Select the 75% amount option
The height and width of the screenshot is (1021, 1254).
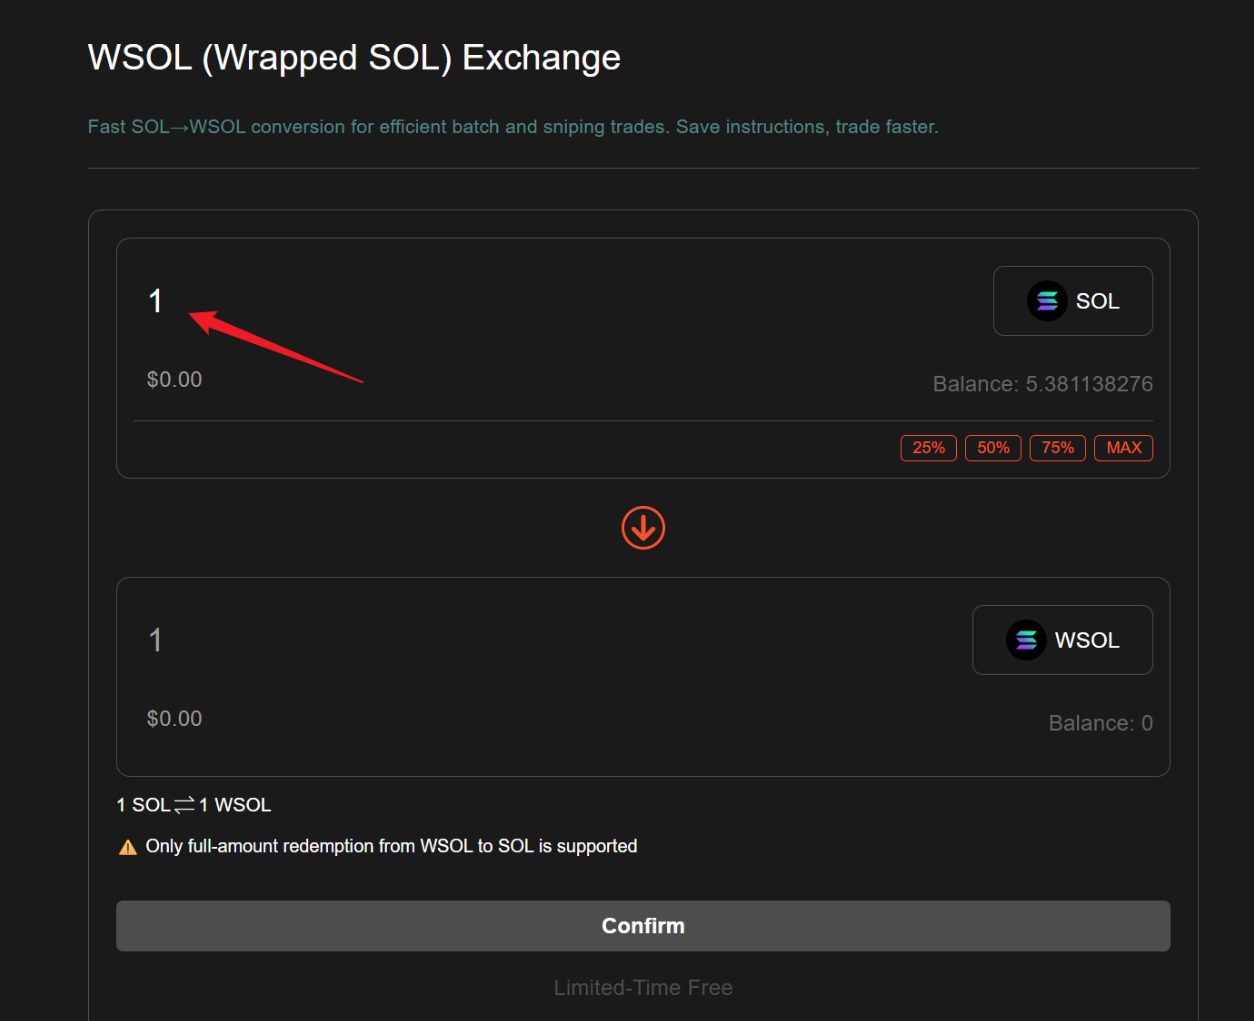(x=1057, y=448)
